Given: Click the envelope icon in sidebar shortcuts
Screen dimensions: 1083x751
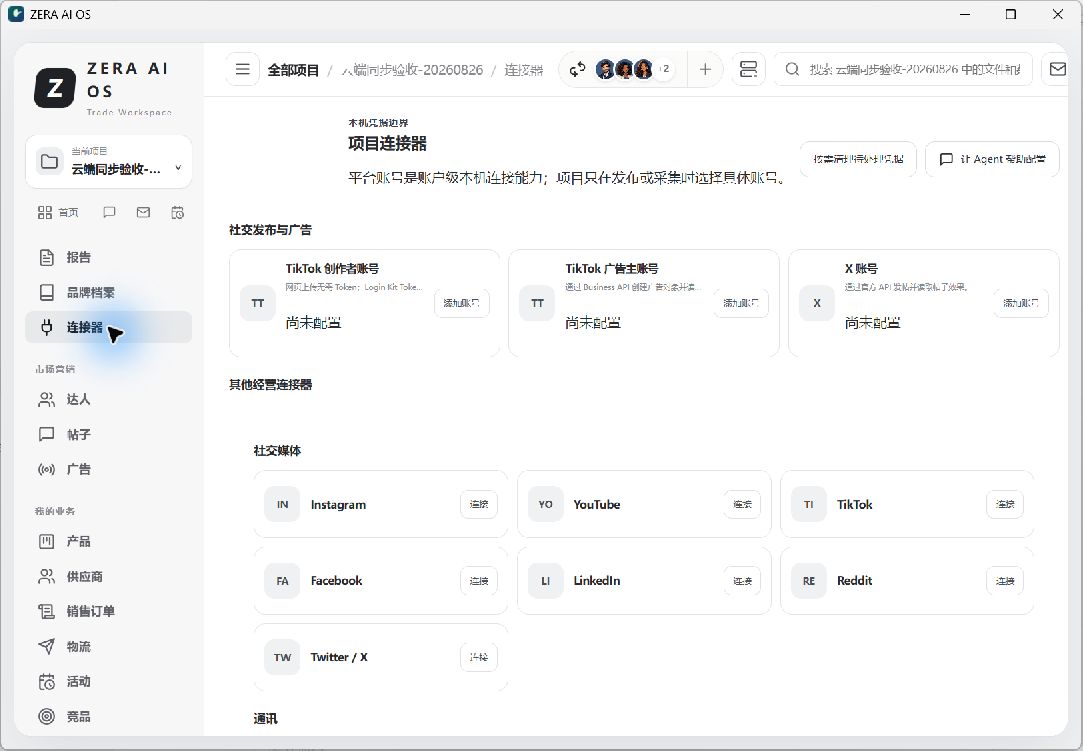Looking at the screenshot, I should (143, 212).
